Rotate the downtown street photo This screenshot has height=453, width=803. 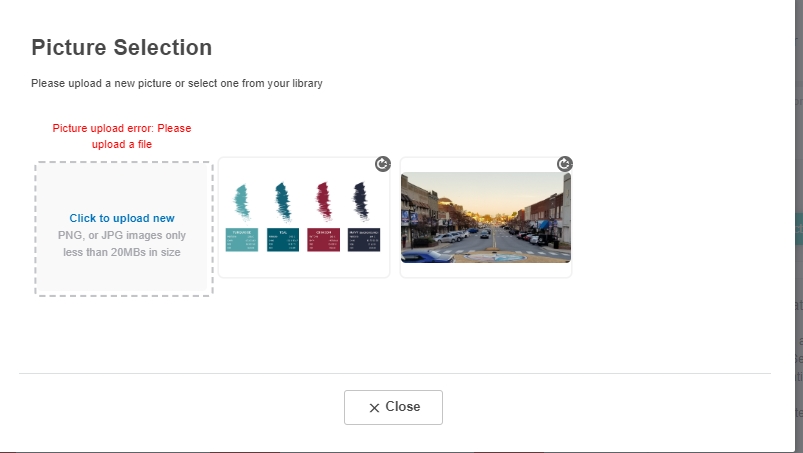[x=564, y=164]
